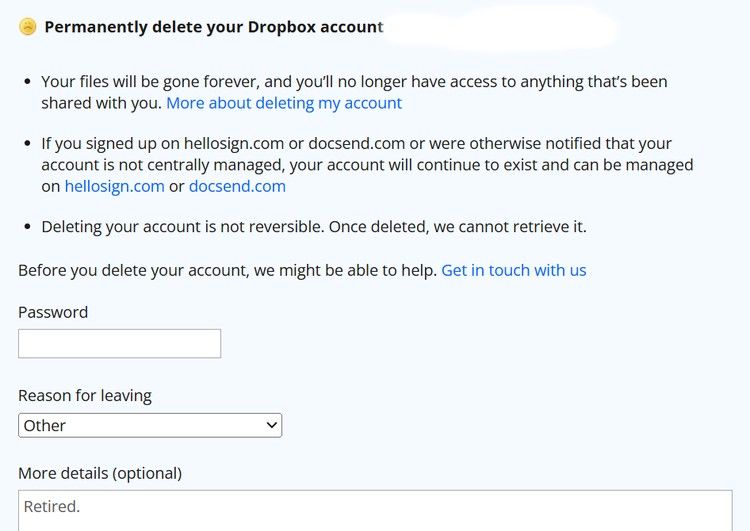Follow the blue hellosign.com link
Screen dimensions: 750x531
point(114,186)
